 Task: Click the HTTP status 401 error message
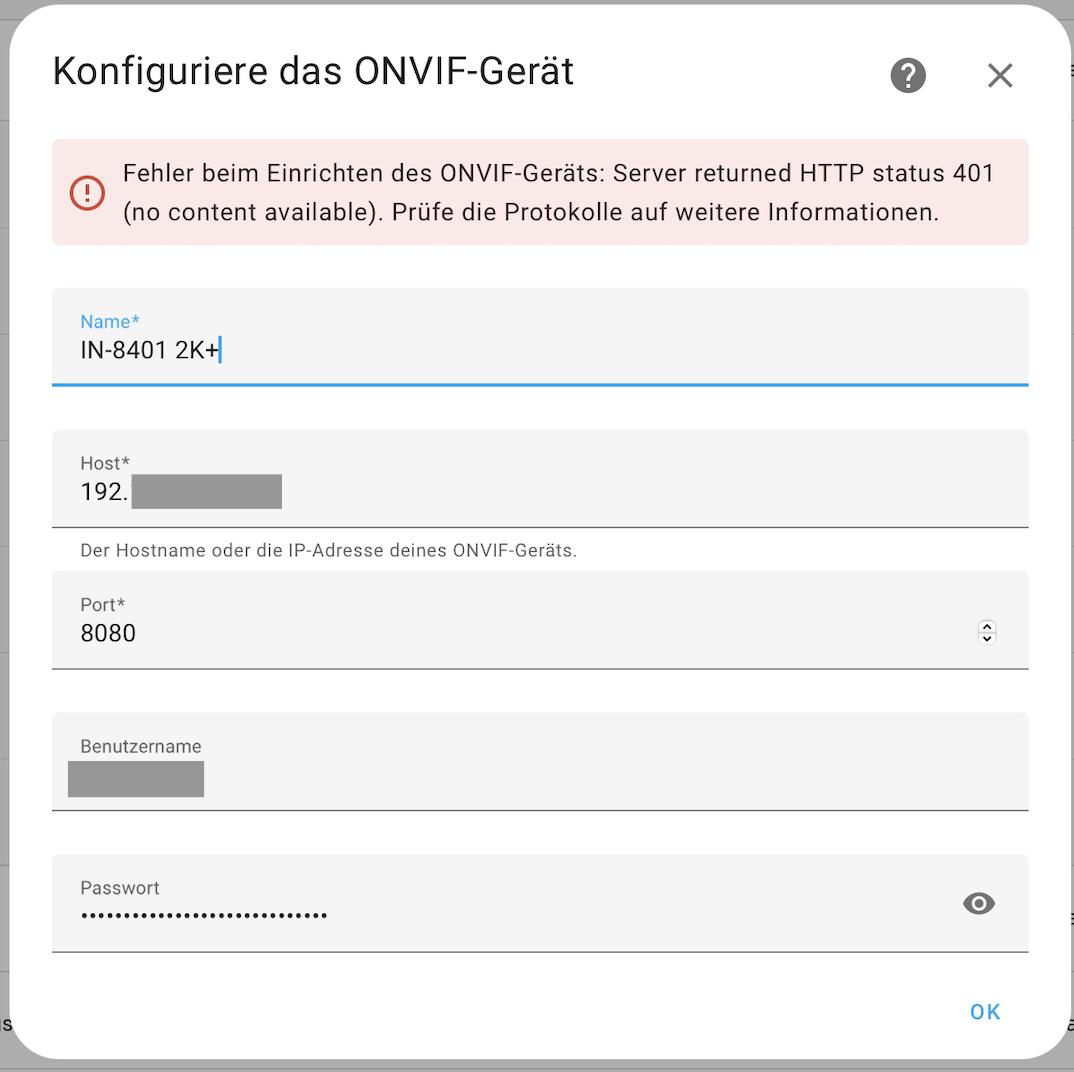click(558, 192)
